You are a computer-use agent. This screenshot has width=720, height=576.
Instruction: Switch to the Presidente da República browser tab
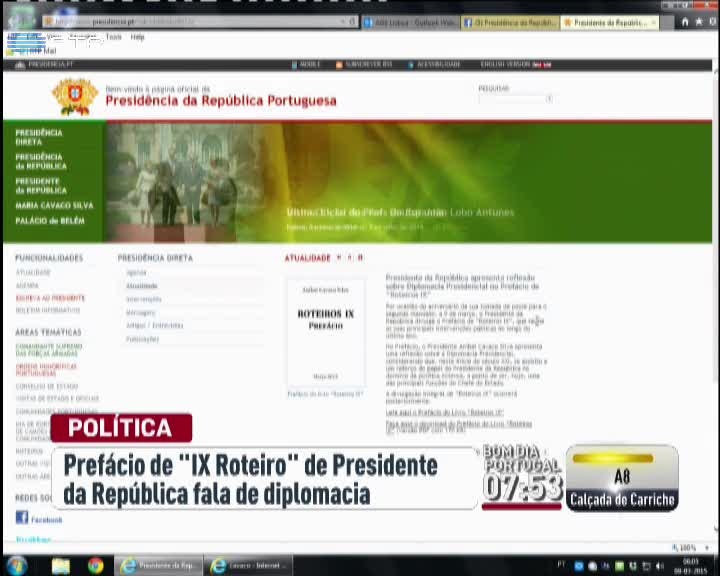[x=606, y=21]
